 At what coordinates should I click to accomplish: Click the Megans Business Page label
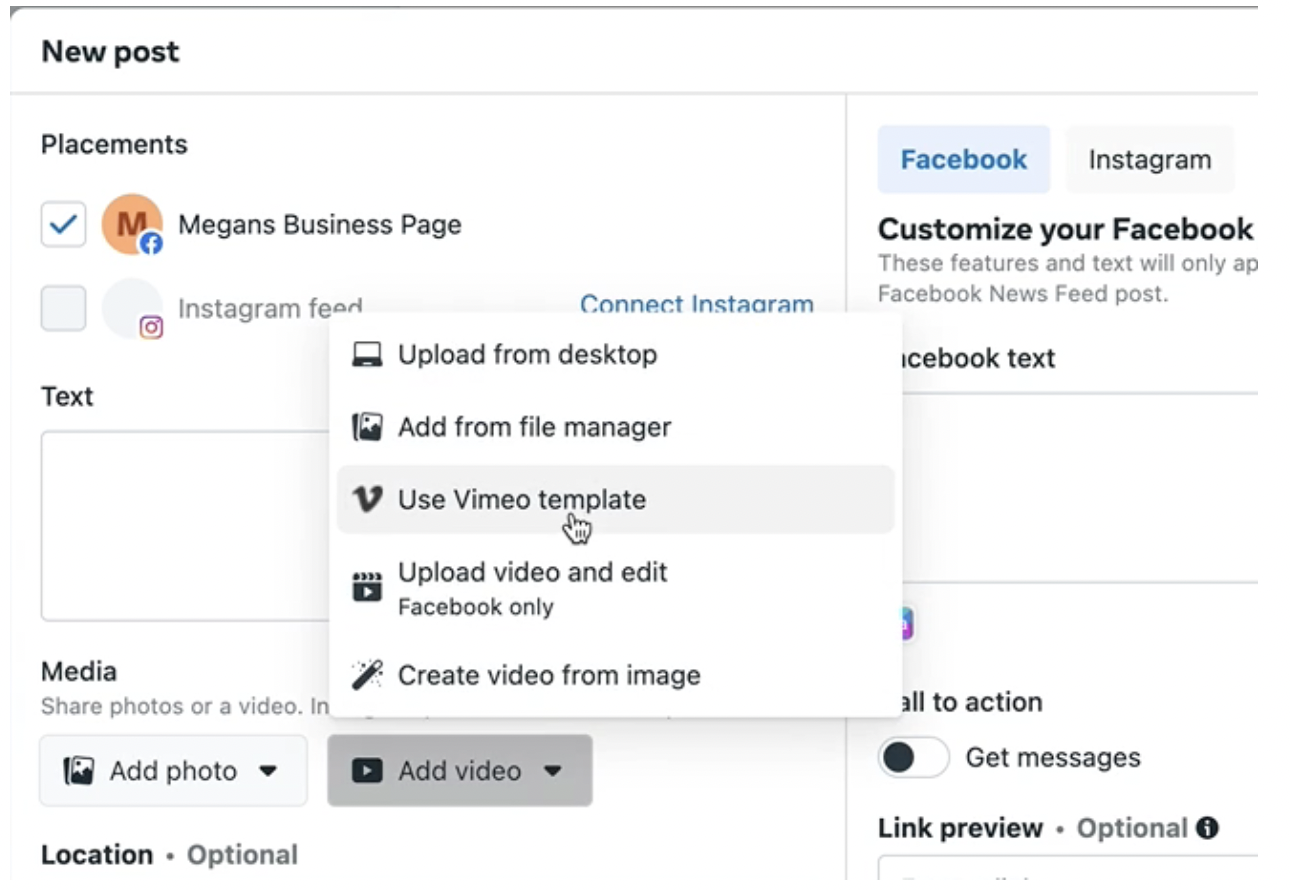tap(320, 224)
